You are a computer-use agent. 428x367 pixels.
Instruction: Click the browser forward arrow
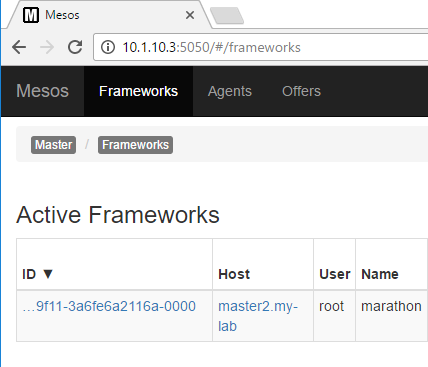[x=47, y=47]
